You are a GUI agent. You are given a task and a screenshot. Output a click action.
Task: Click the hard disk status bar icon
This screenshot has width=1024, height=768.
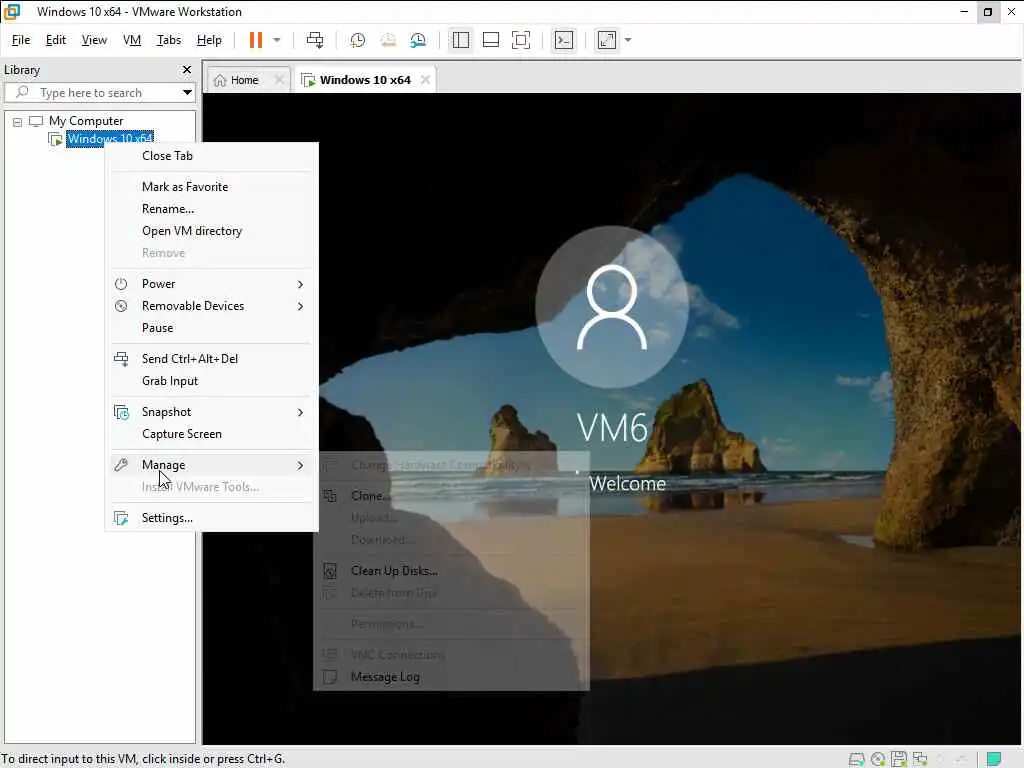point(856,759)
